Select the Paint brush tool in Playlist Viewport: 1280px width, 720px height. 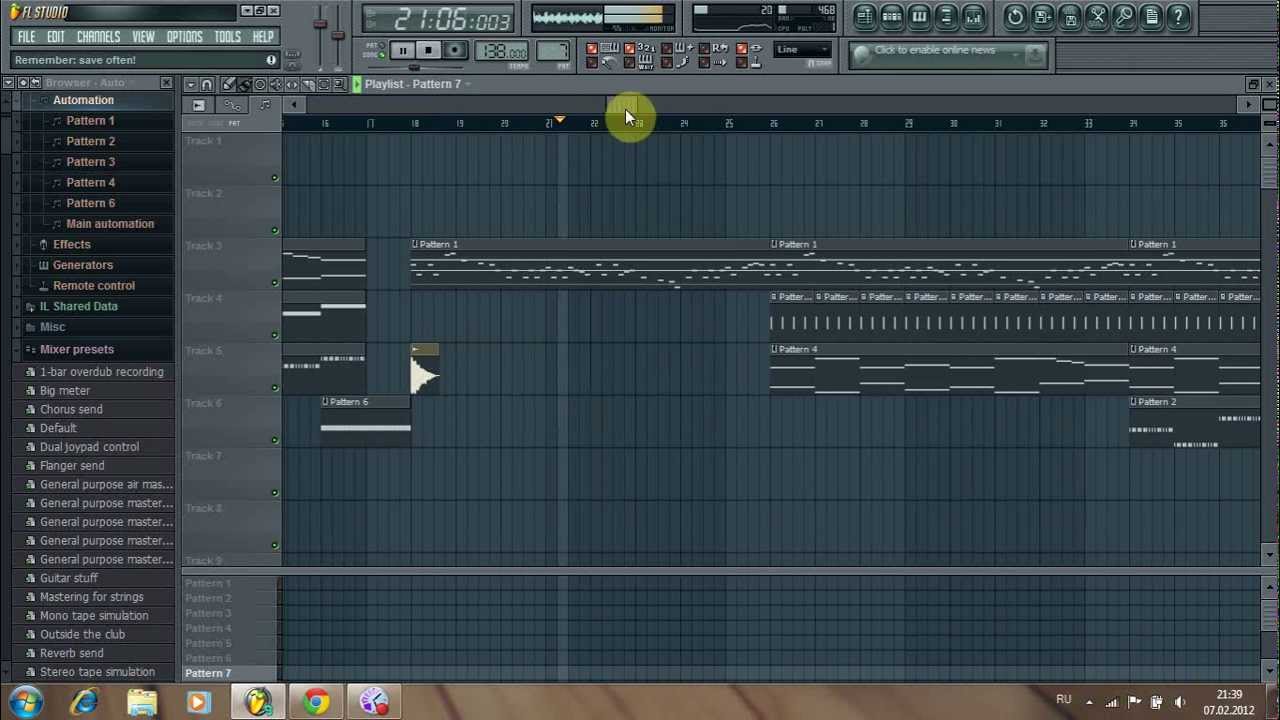point(244,85)
